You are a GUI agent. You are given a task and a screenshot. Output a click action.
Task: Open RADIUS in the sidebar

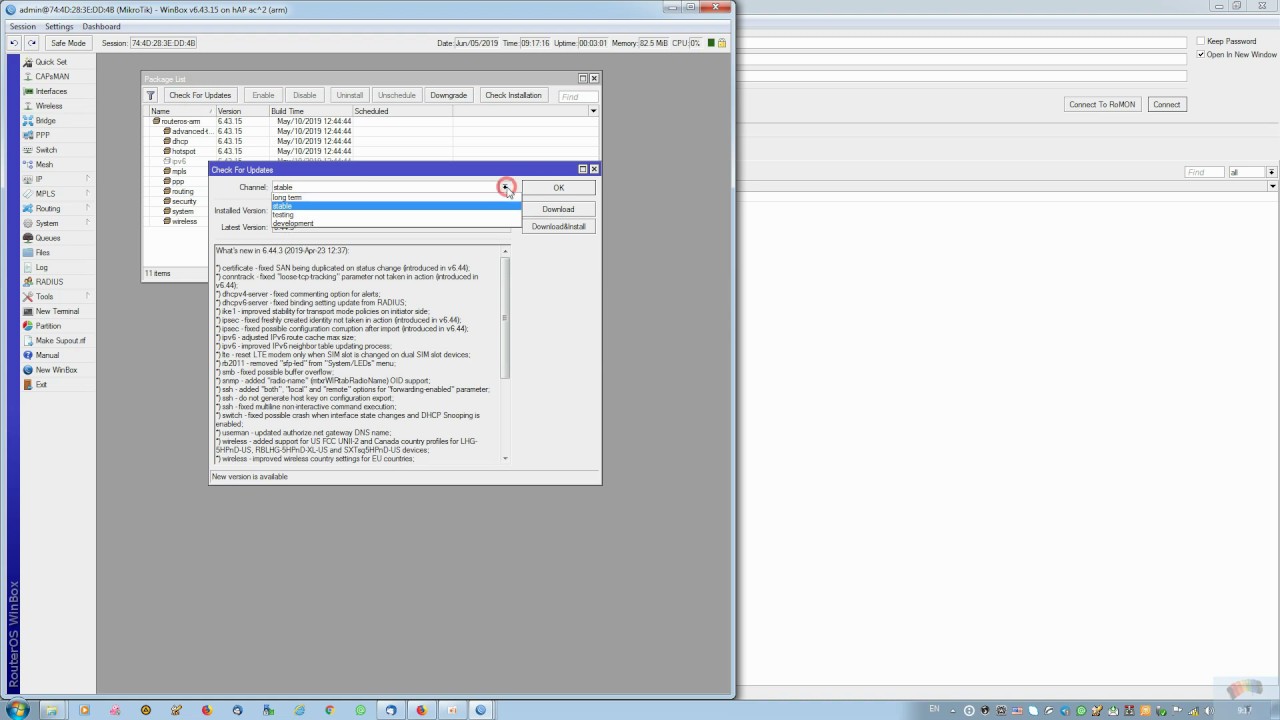[x=49, y=282]
